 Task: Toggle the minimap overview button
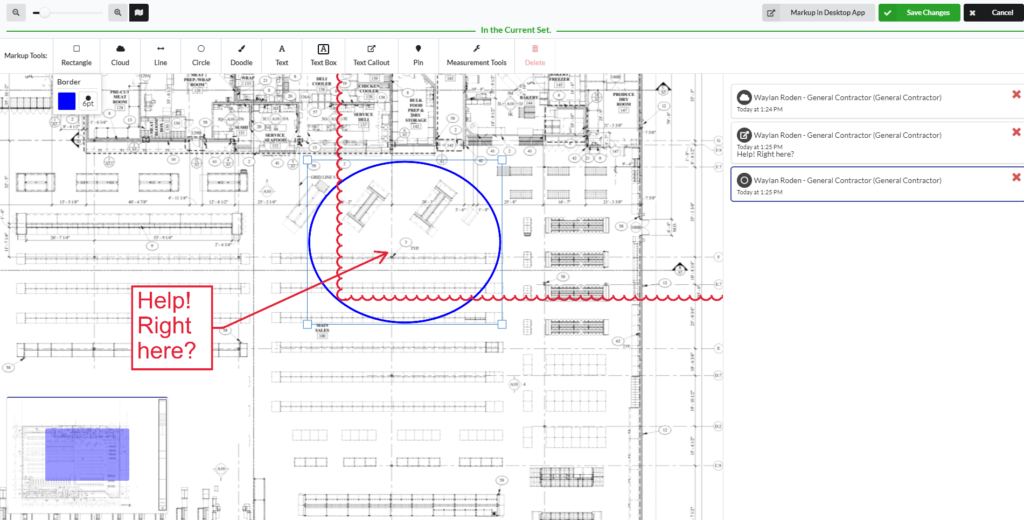138,12
